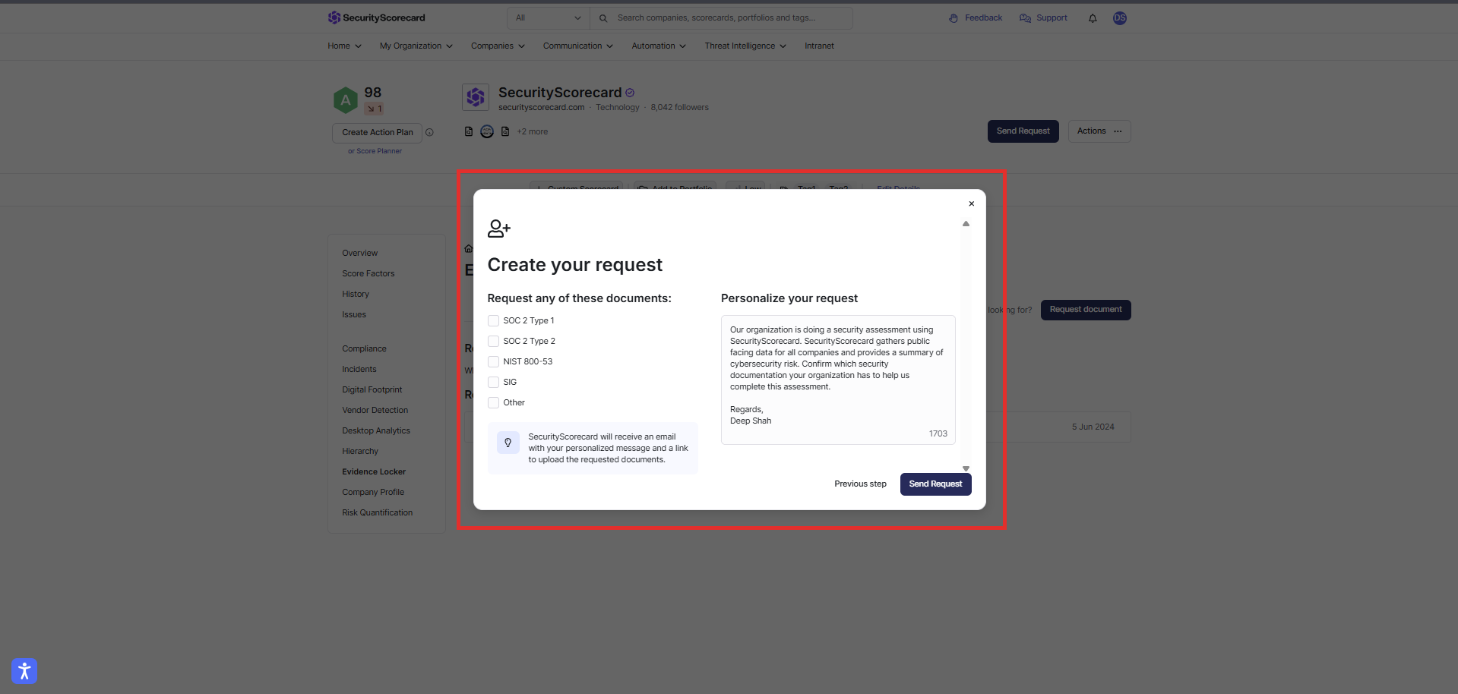
Task: Expand the Threat Intelligence menu
Action: tap(745, 46)
